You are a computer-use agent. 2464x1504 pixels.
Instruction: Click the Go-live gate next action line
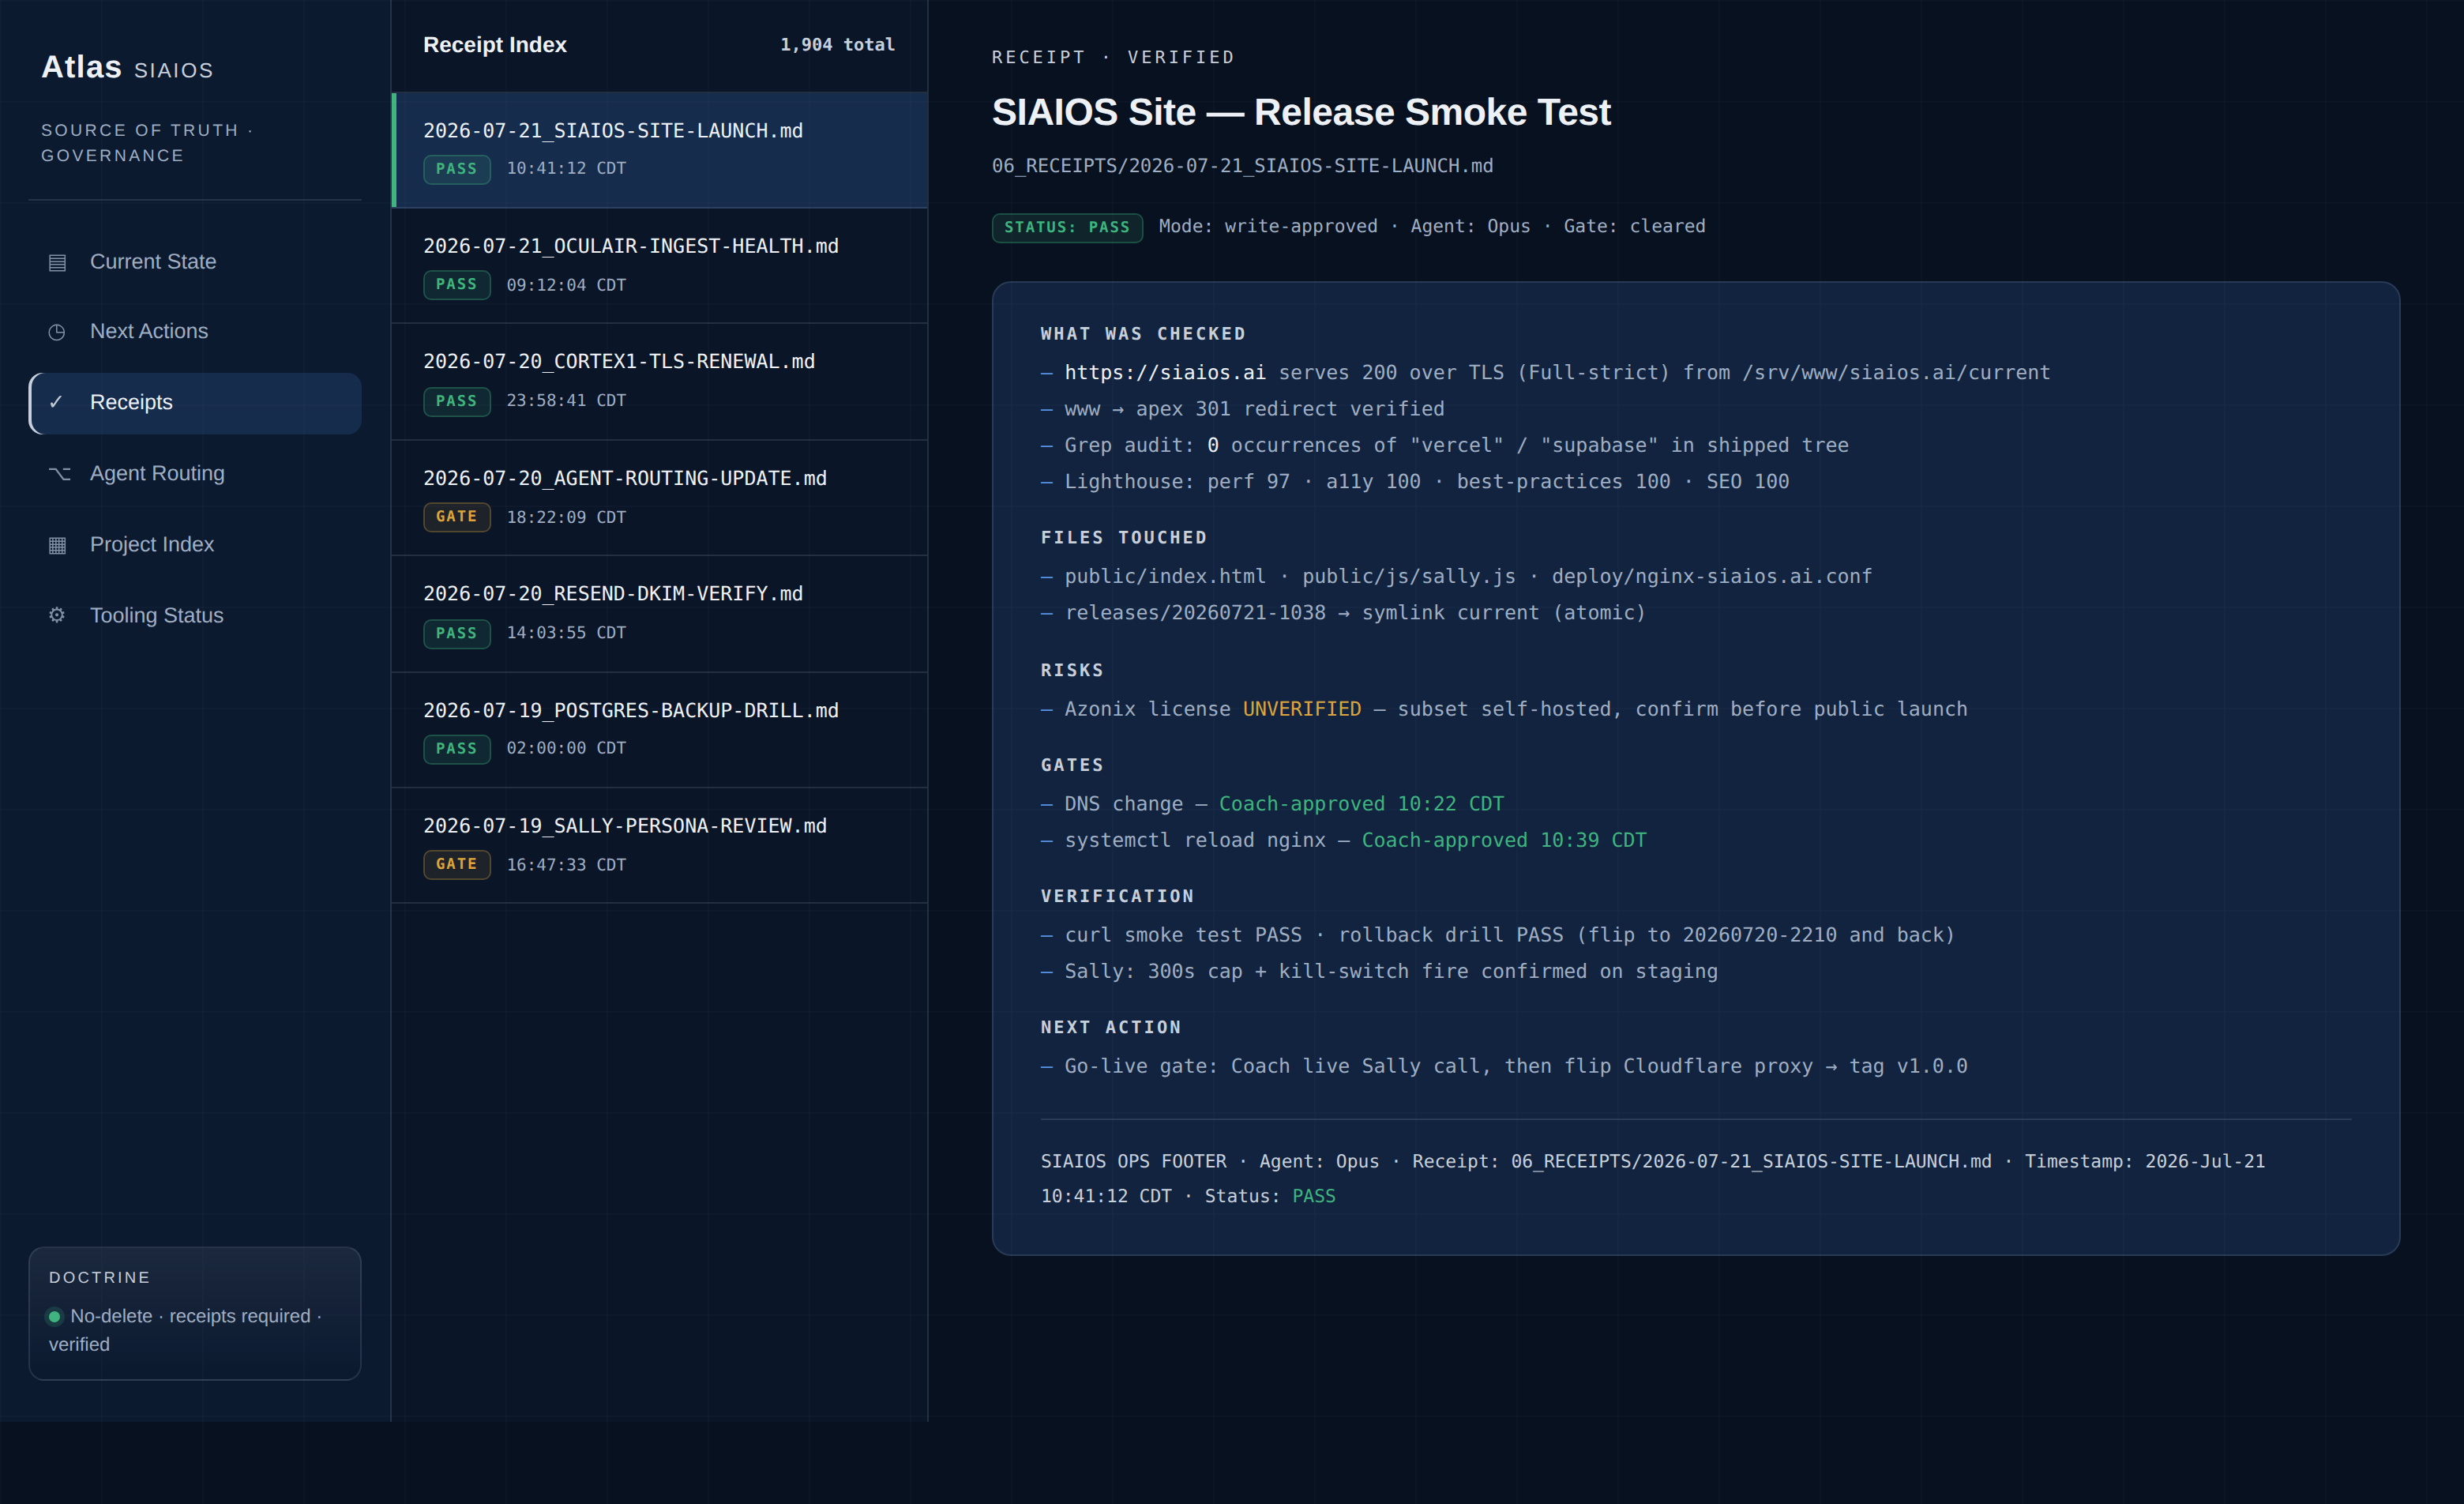[x=1504, y=1067]
